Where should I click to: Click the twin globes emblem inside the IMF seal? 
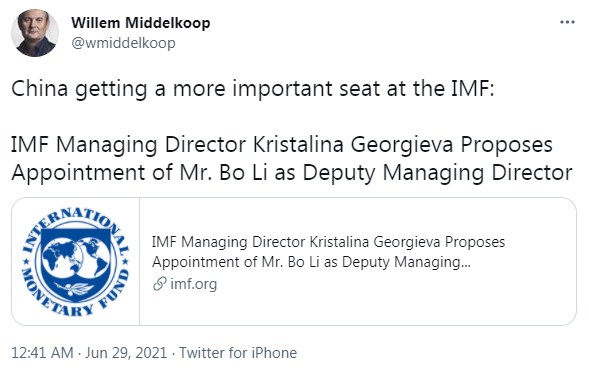(x=76, y=255)
